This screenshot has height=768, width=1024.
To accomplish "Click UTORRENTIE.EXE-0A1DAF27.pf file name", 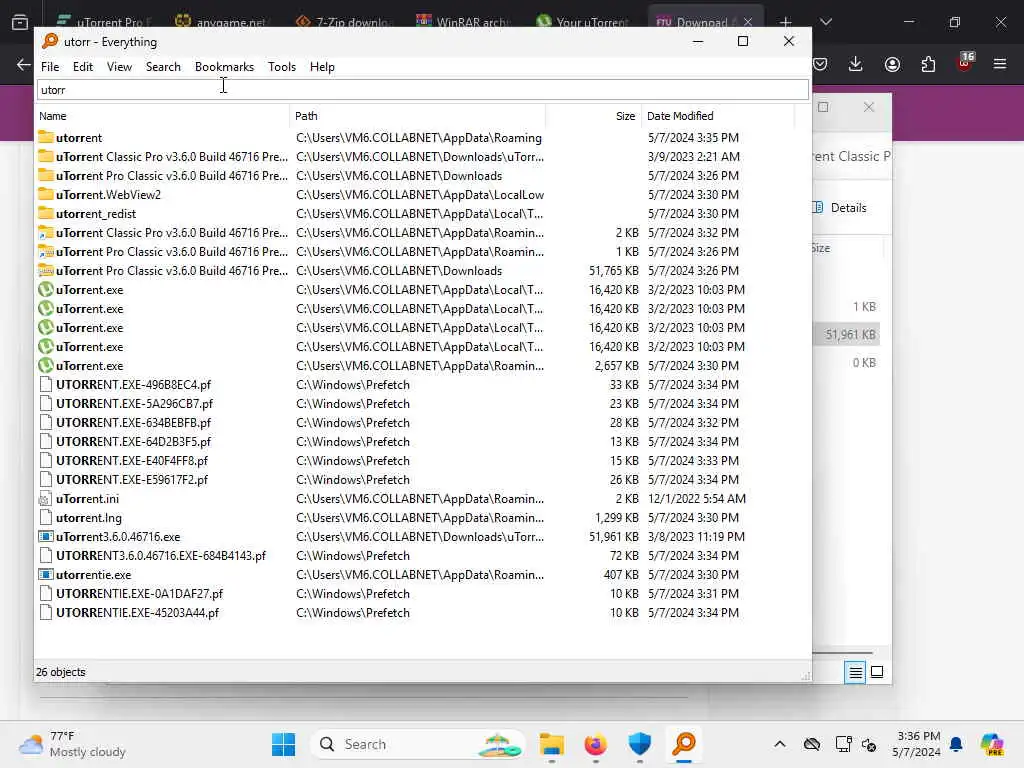I will pos(140,594).
